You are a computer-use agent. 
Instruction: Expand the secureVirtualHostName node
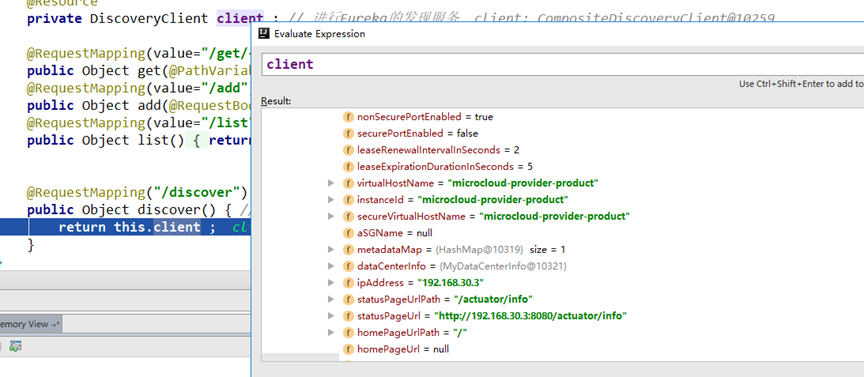(331, 216)
